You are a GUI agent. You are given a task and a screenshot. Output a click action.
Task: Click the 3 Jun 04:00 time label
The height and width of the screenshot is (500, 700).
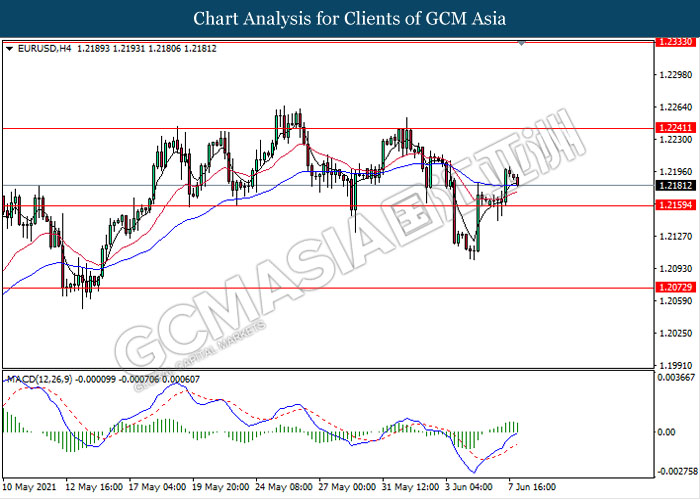(x=469, y=487)
